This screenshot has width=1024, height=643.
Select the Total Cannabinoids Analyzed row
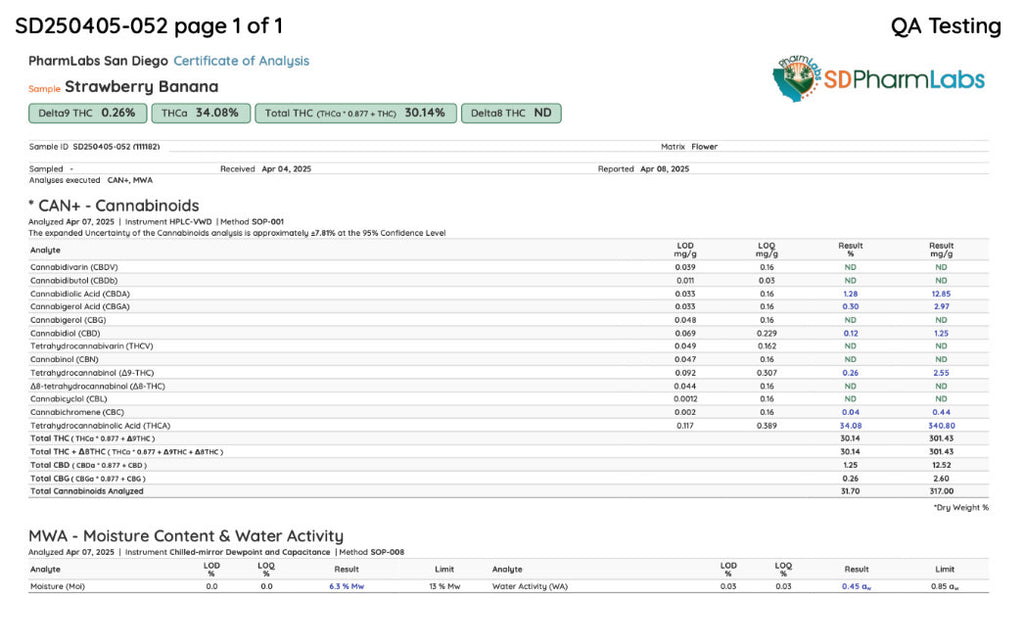pos(509,491)
